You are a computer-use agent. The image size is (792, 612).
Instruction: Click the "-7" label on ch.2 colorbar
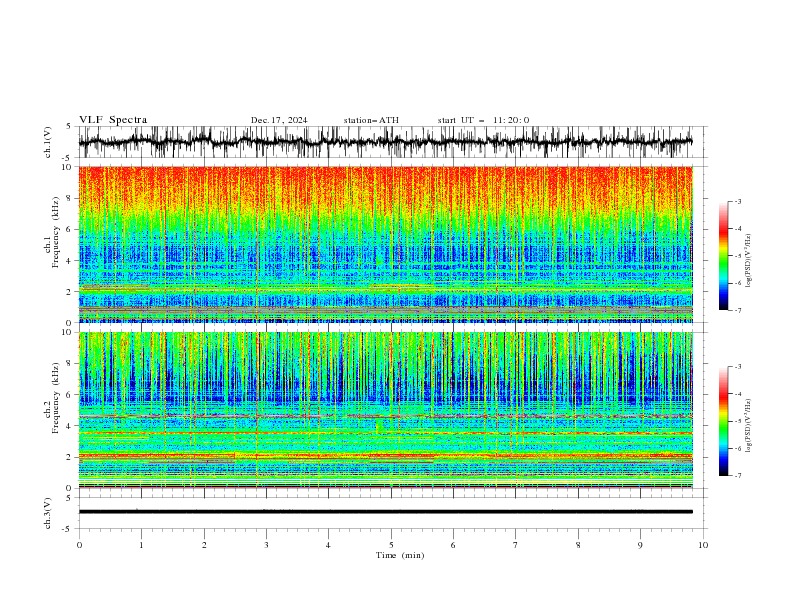pyautogui.click(x=737, y=475)
